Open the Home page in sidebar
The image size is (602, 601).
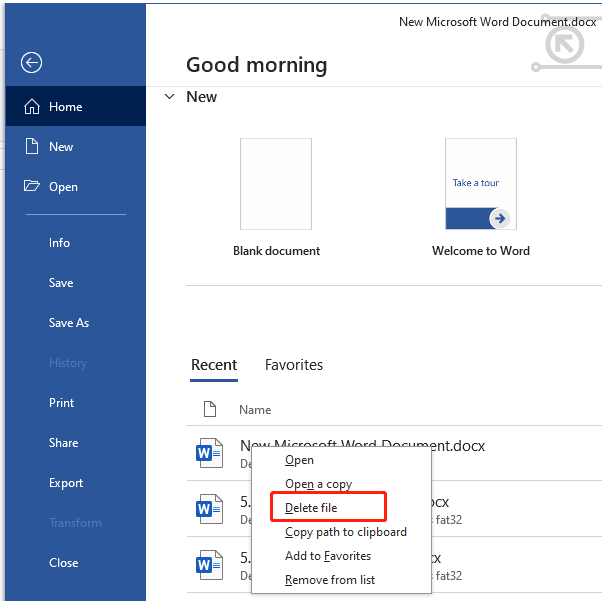[76, 106]
